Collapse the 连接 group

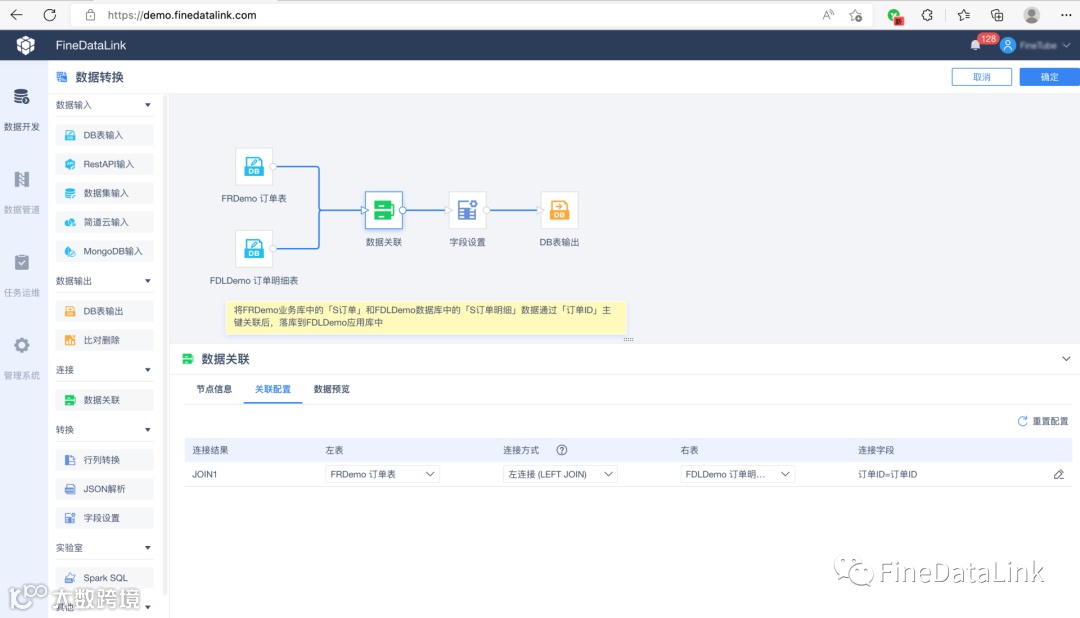(x=147, y=370)
